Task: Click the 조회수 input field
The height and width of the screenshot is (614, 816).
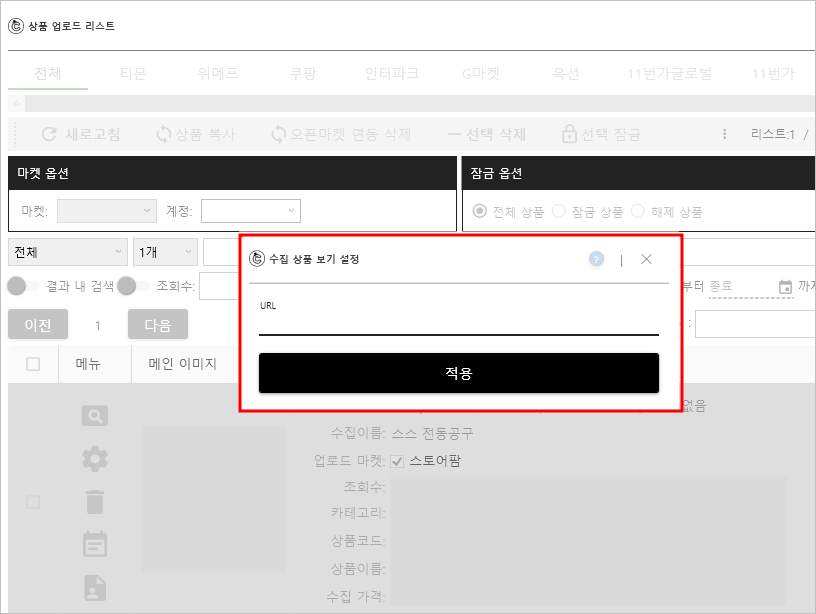Action: coord(219,286)
